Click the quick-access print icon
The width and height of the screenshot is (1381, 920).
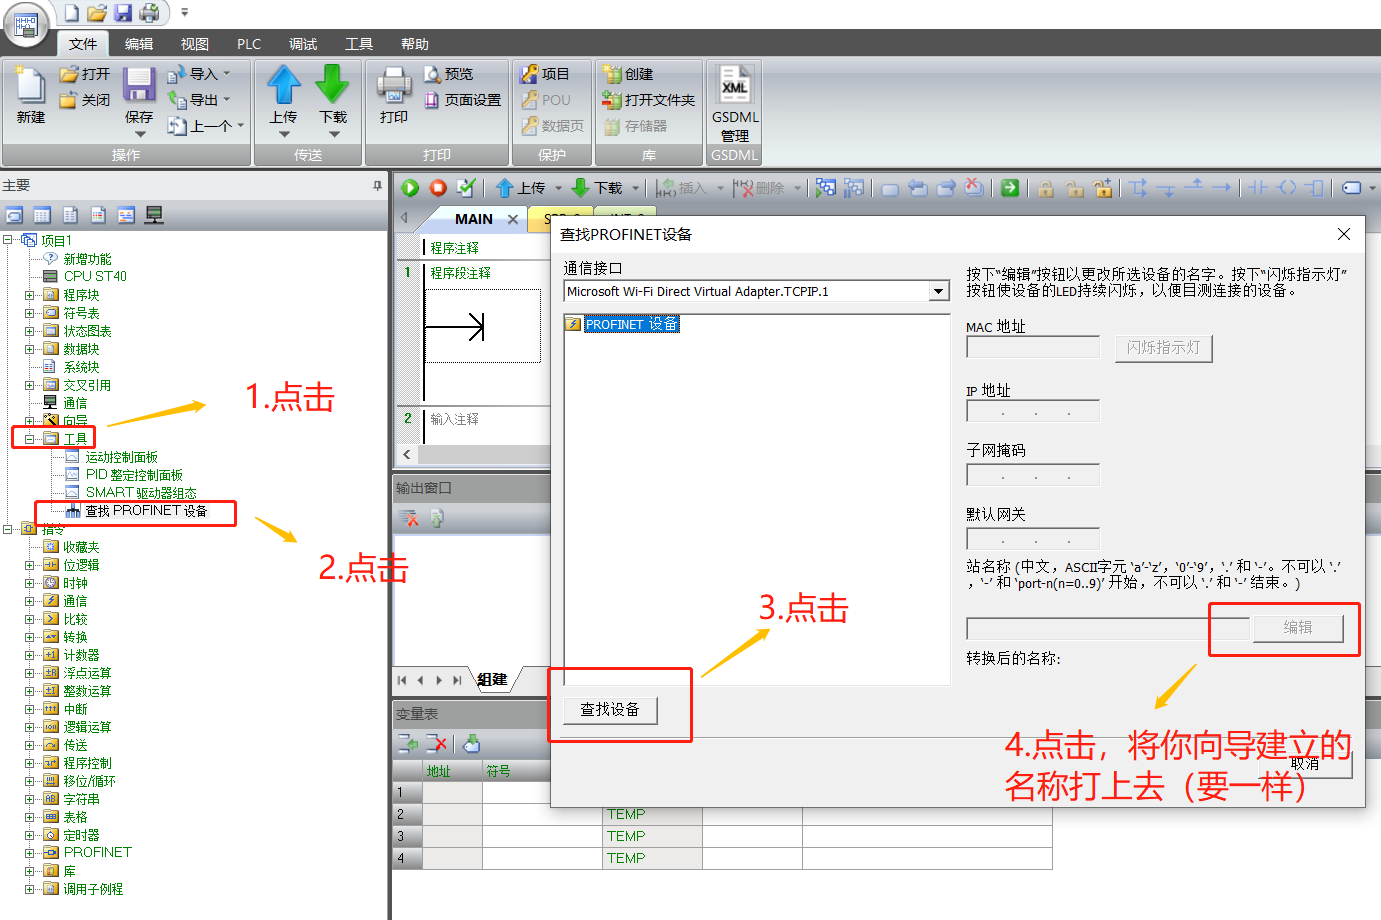[x=149, y=13]
